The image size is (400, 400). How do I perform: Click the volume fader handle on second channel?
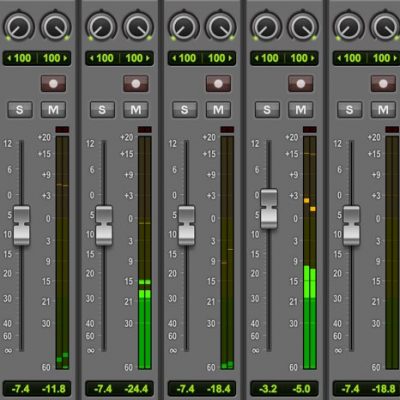click(x=104, y=226)
